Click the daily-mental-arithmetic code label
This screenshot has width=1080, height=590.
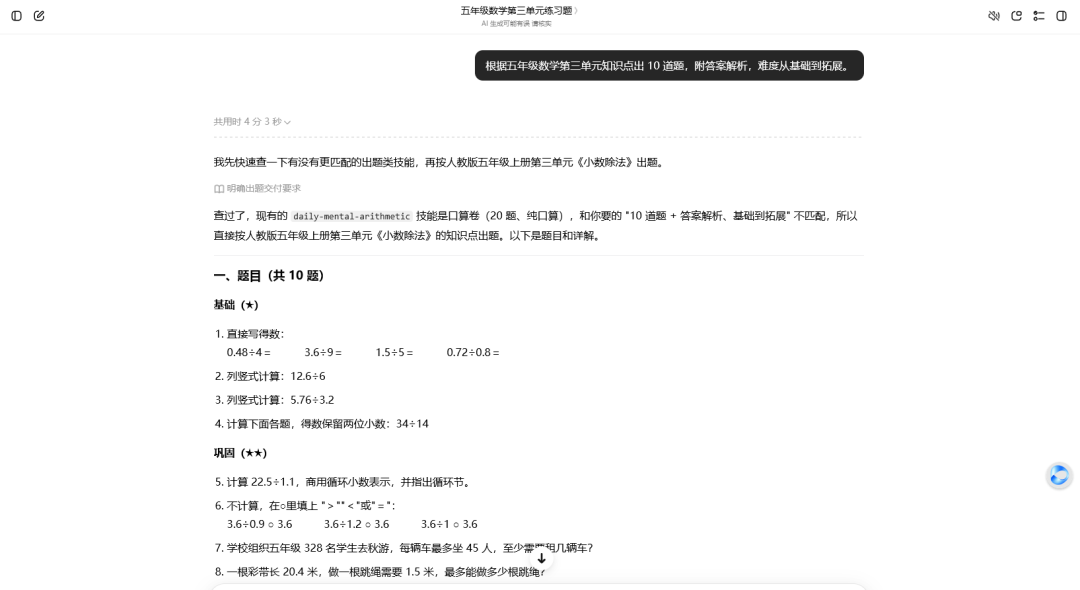pos(351,216)
